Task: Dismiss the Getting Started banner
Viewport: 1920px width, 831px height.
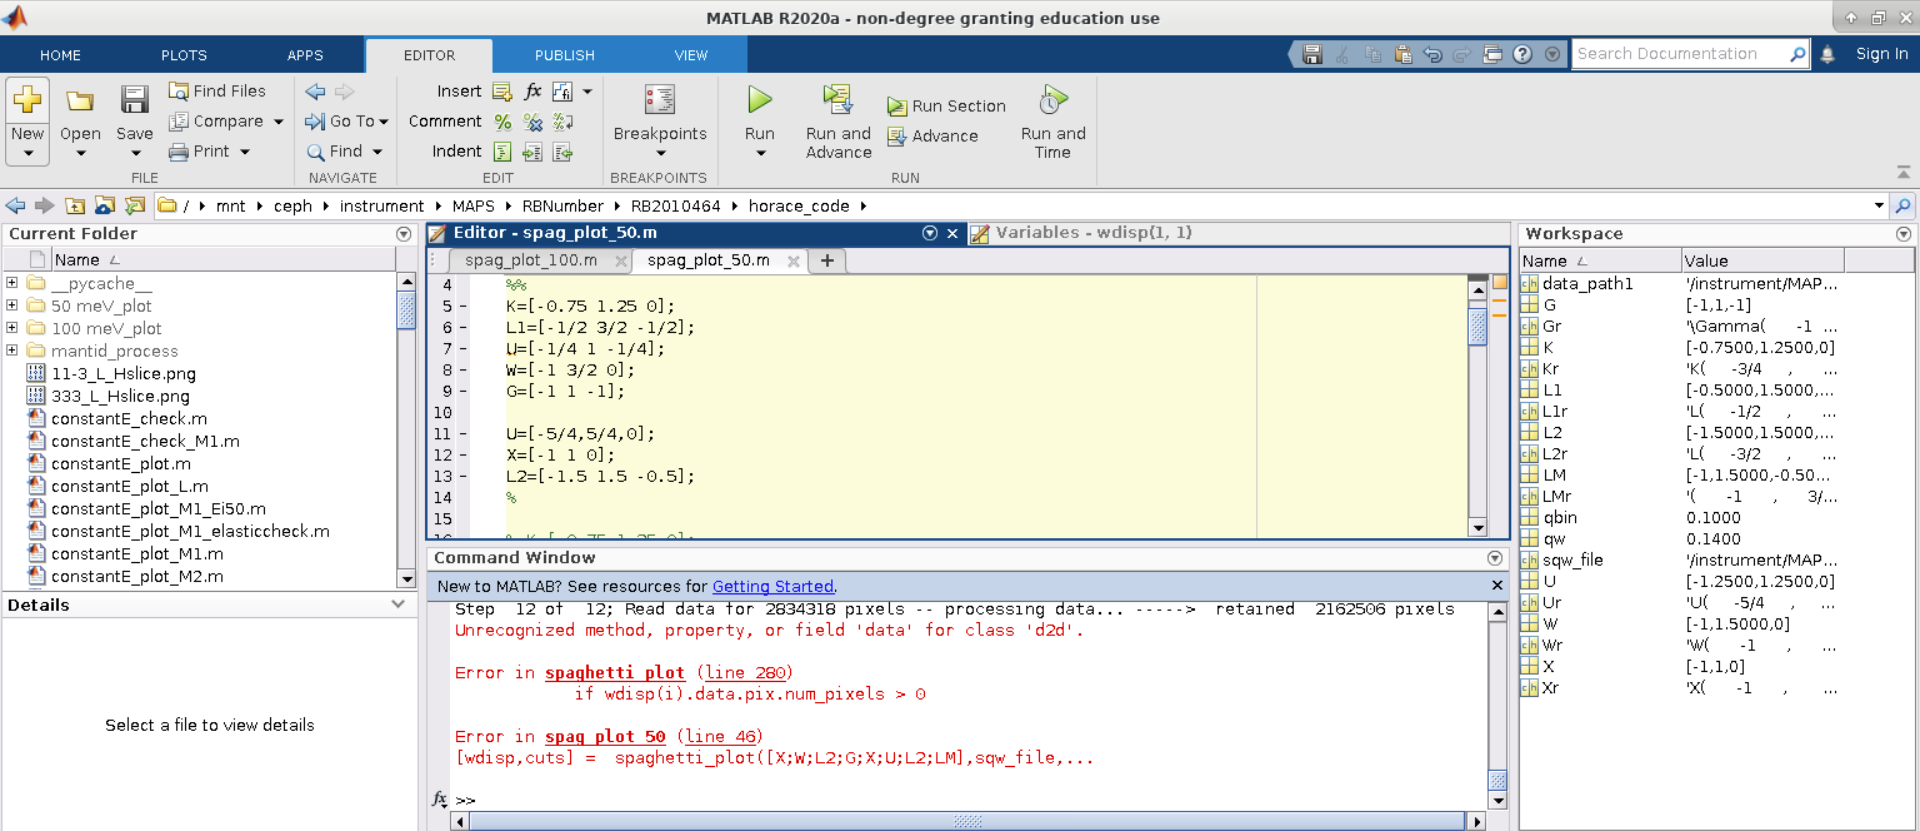Action: (x=1496, y=585)
